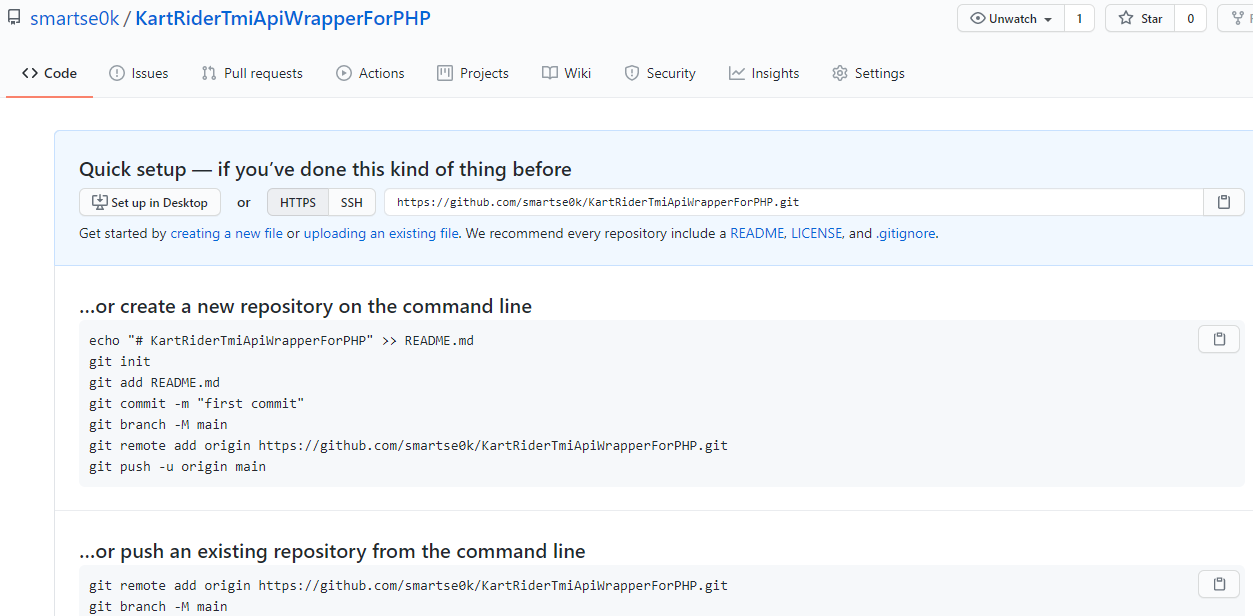Click the 'git push -u origin main' line
Viewport: 1253px width, 616px height.
(177, 466)
